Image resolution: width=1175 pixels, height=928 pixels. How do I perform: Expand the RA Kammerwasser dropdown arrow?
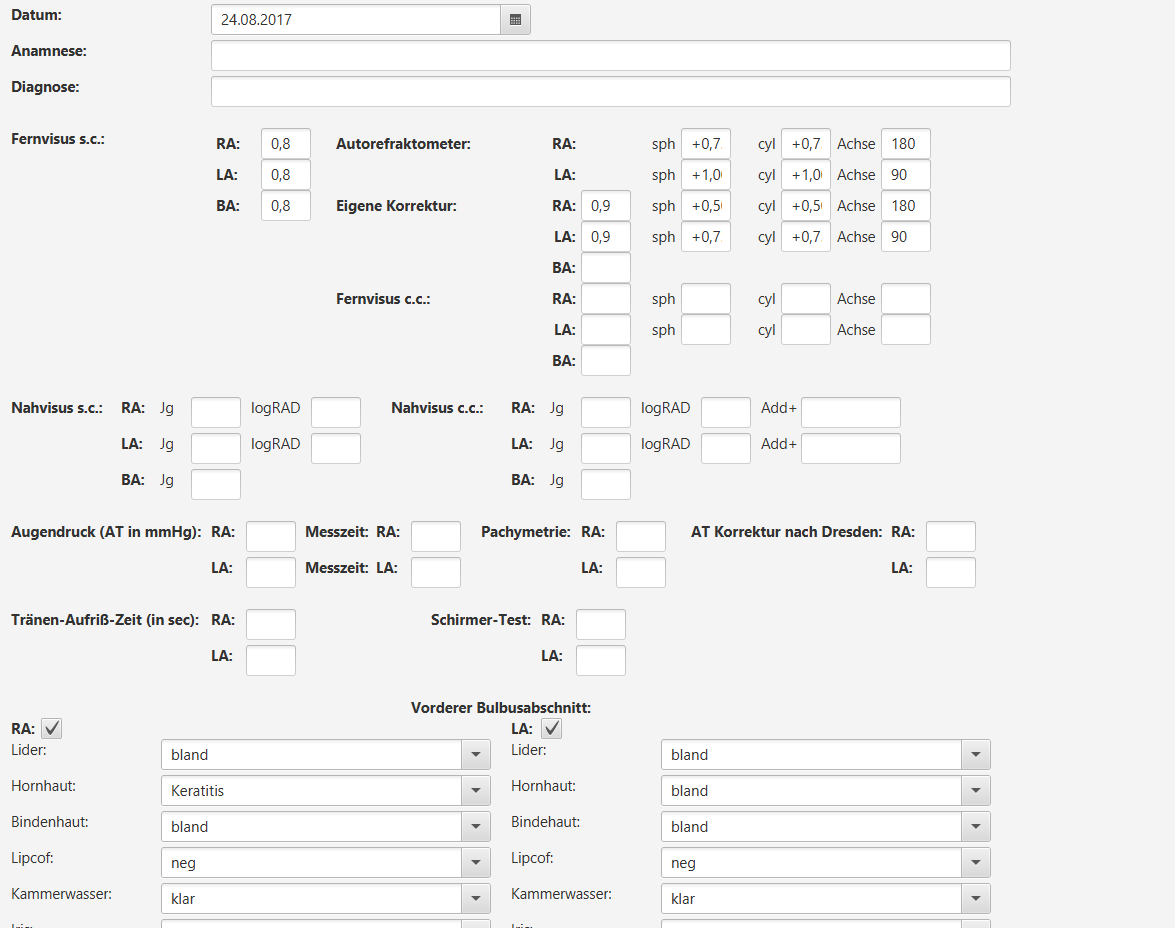coord(476,899)
